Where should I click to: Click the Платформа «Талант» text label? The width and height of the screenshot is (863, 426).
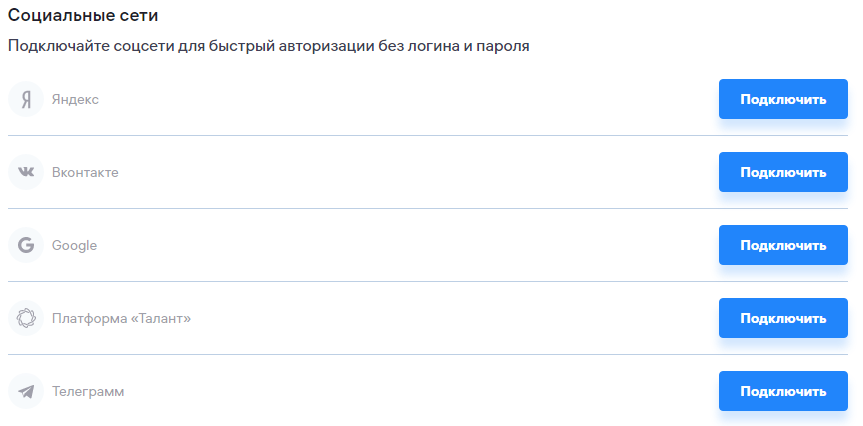[x=121, y=318]
